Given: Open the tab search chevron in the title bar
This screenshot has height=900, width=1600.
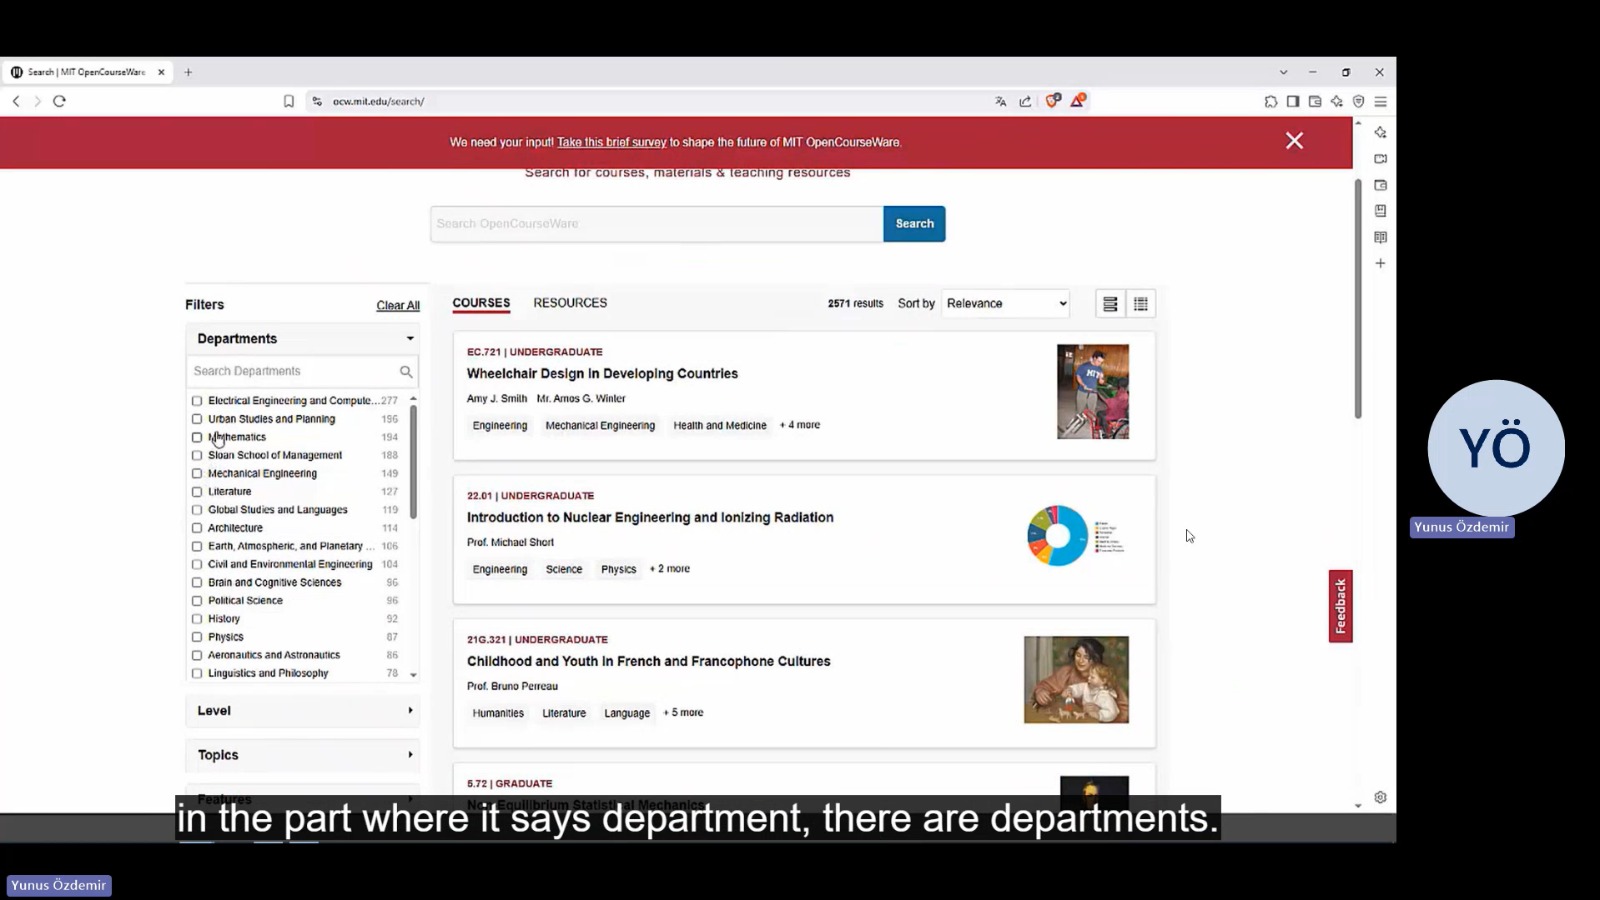Looking at the screenshot, I should coord(1284,72).
